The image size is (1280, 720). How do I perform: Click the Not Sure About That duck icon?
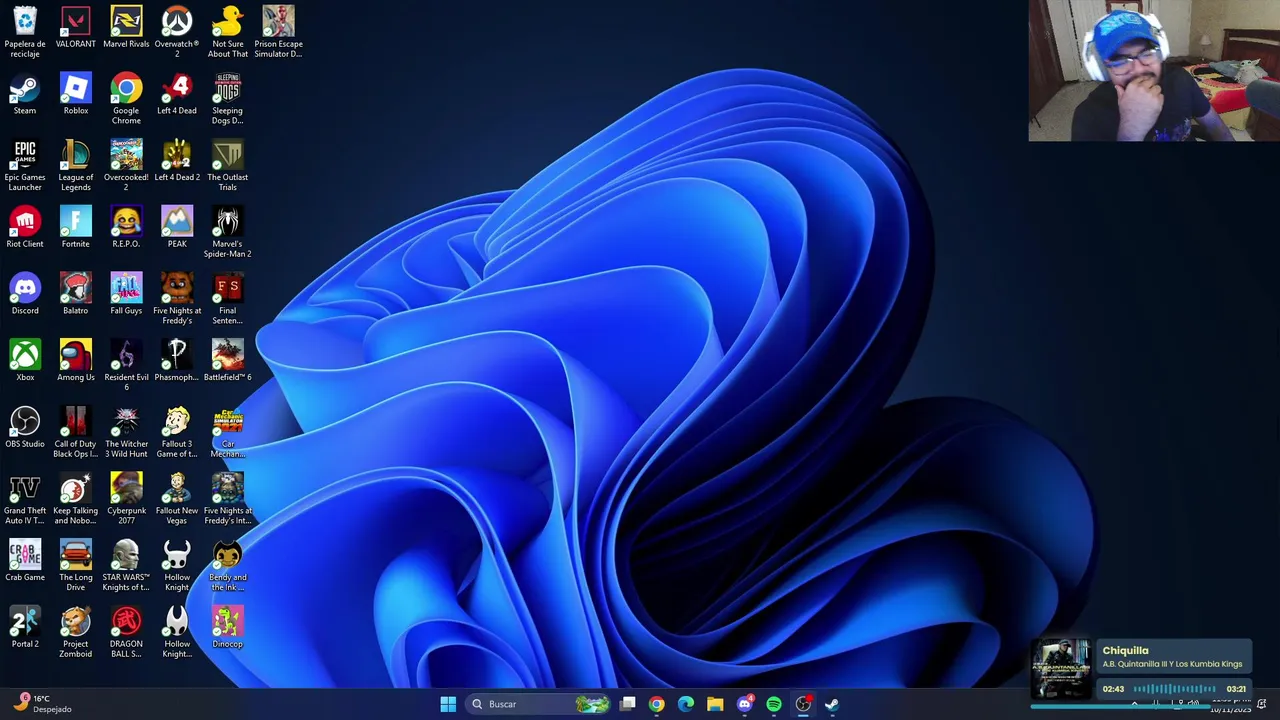(x=228, y=31)
